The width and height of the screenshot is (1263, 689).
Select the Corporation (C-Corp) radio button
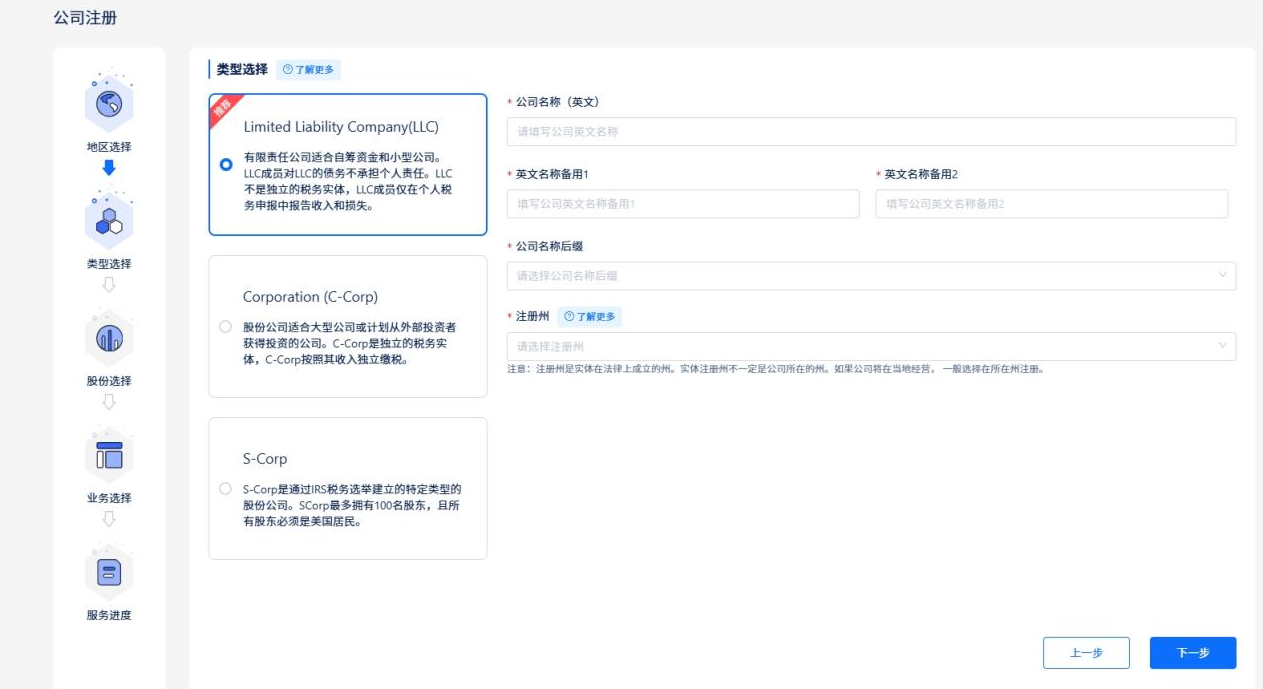click(x=225, y=327)
